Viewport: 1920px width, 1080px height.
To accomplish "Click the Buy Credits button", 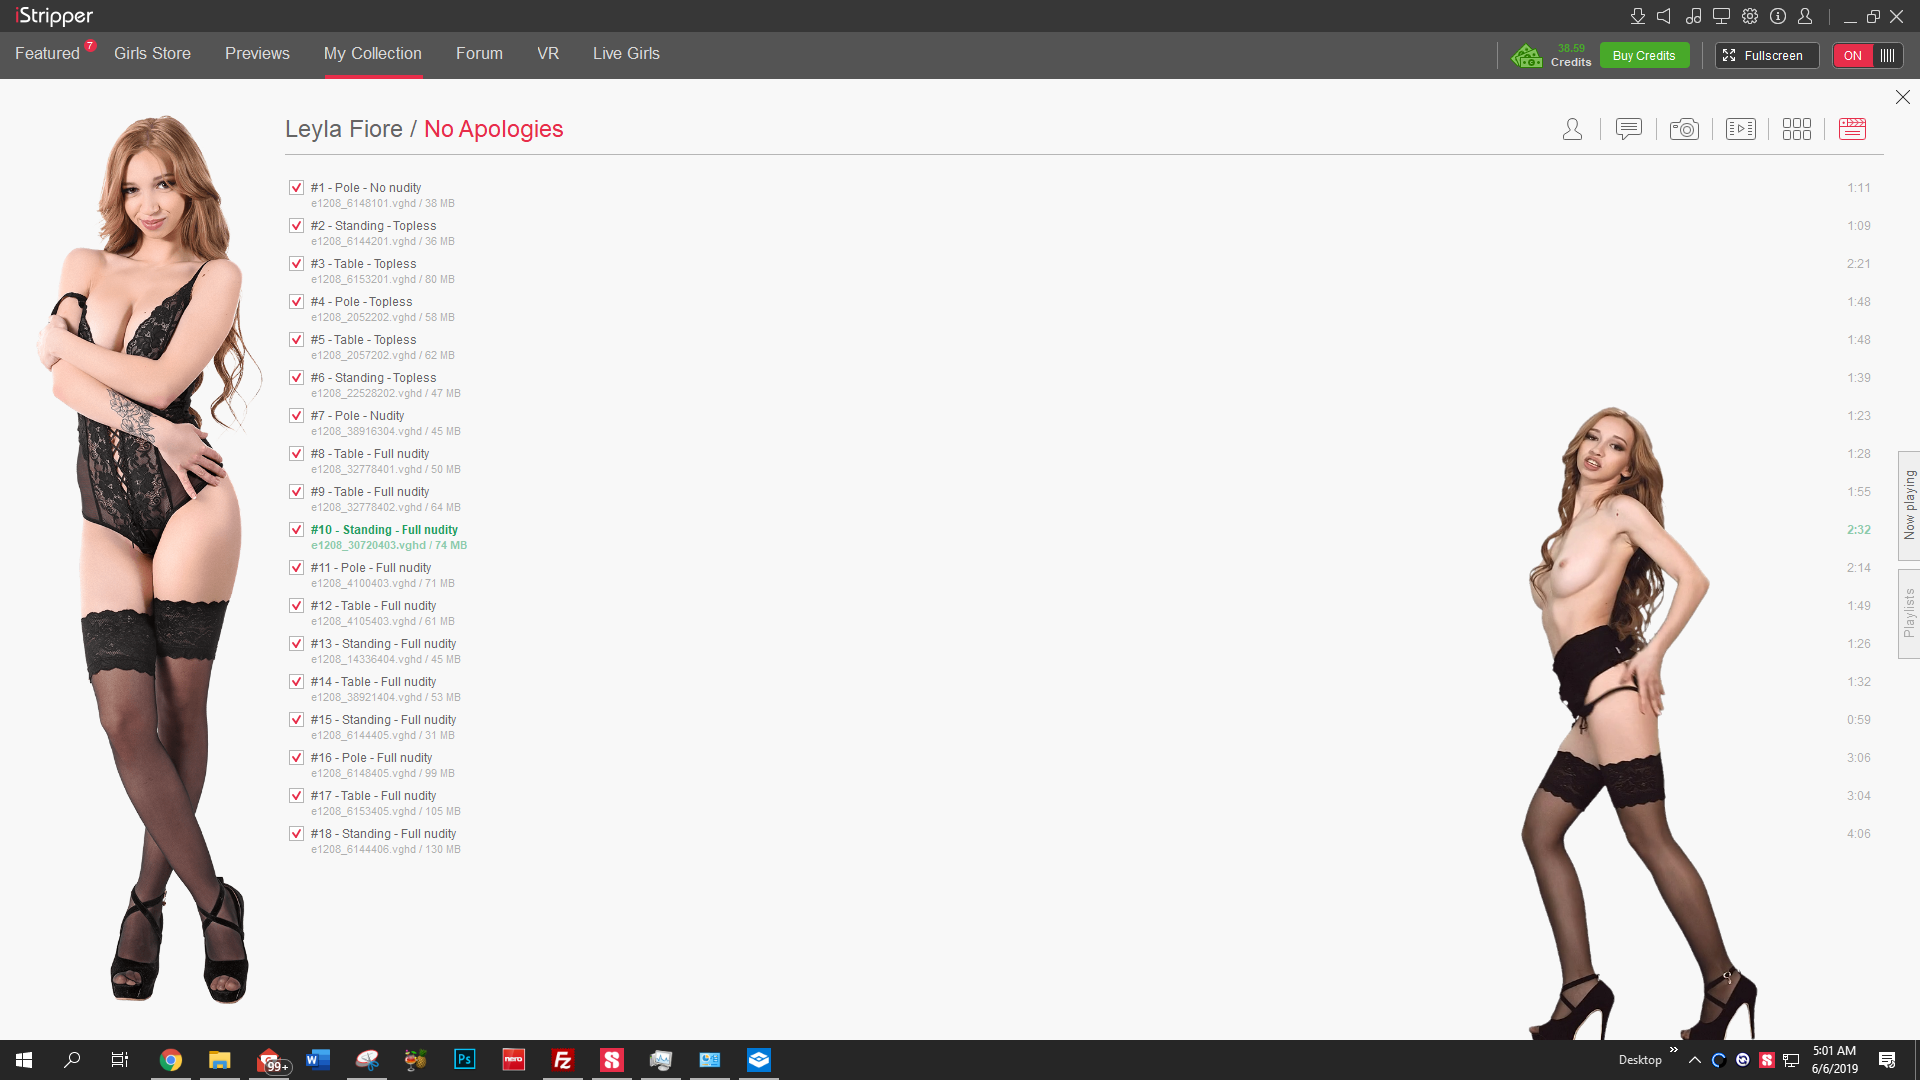I will pyautogui.click(x=1644, y=56).
